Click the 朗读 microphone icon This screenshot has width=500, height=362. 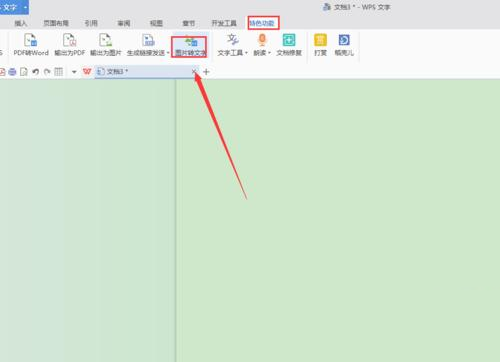pyautogui.click(x=262, y=40)
